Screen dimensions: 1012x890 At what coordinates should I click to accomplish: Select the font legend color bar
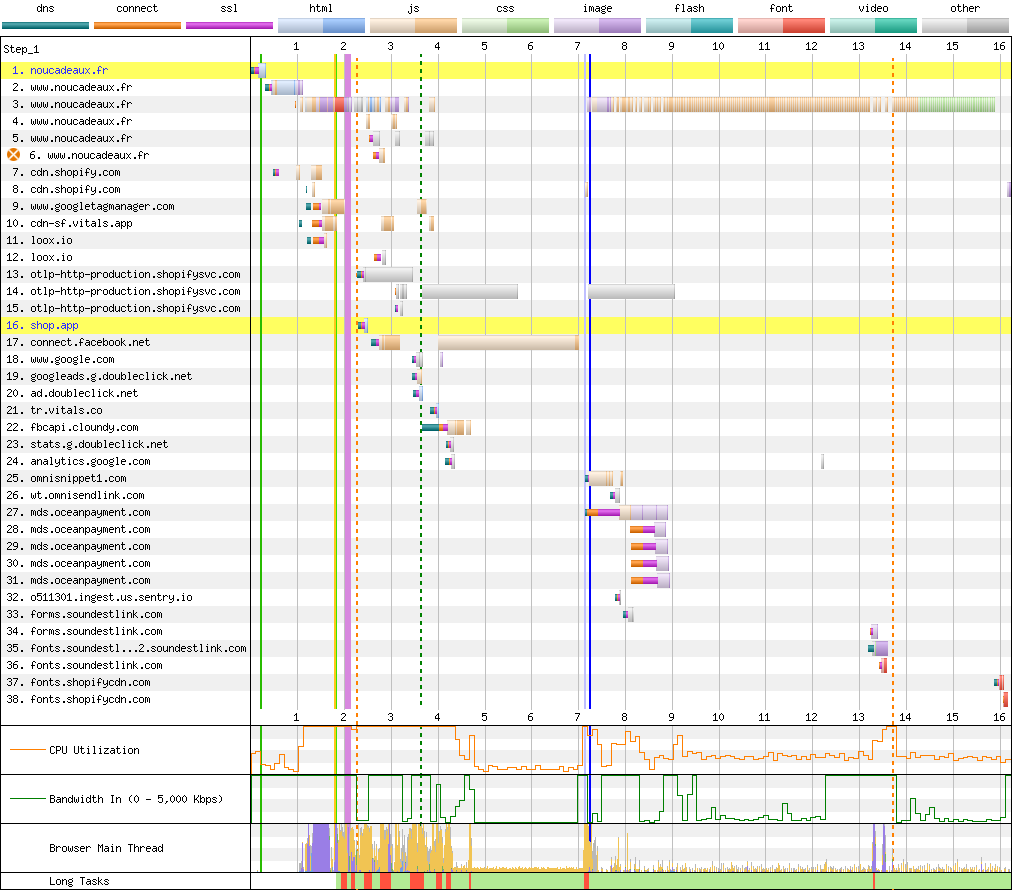click(x=782, y=26)
